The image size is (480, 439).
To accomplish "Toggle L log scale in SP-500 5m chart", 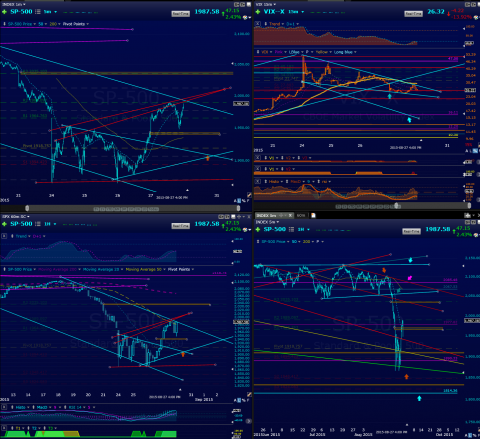I will 239,201.
